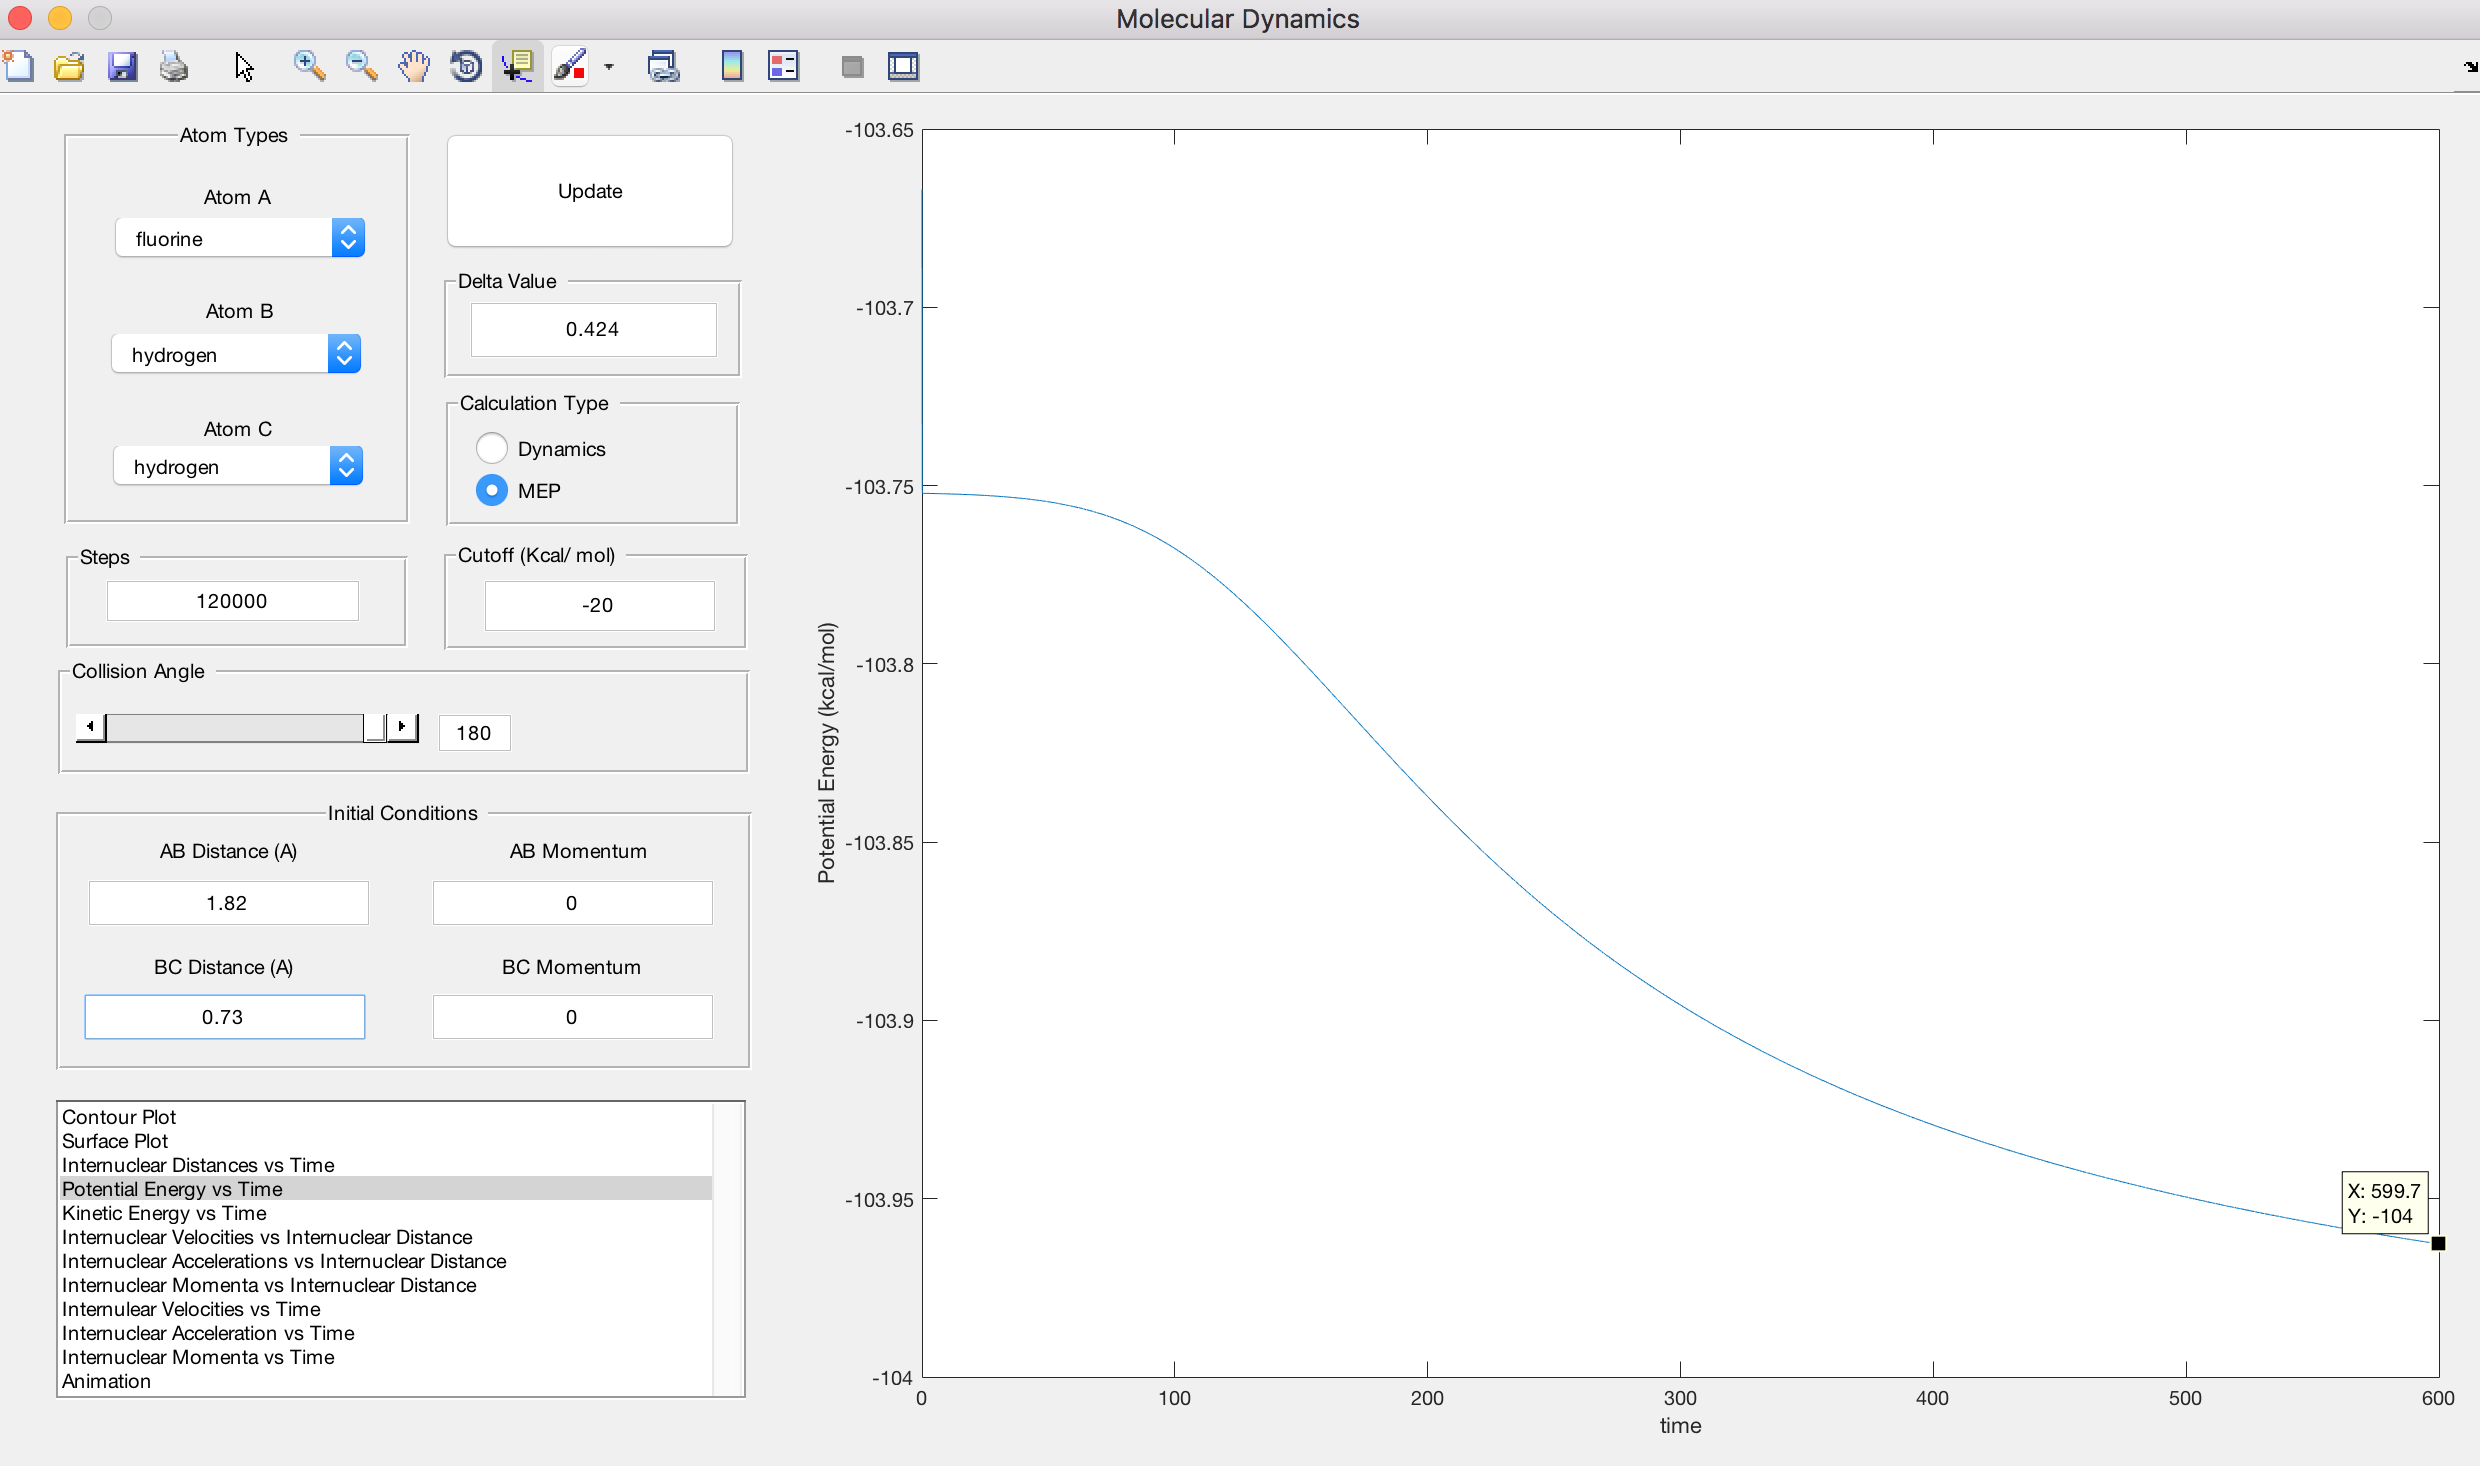Select Contour Plot in the list
The height and width of the screenshot is (1466, 2480).
119,1117
